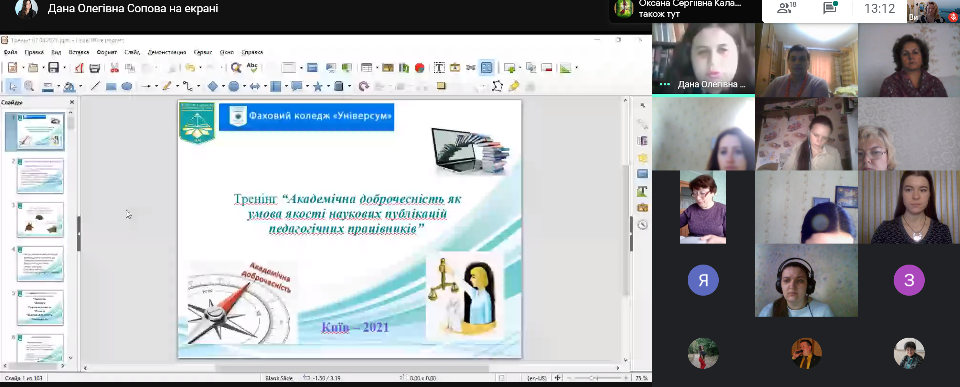Pick the Line drawing tool
960x387 pixels.
click(95, 86)
